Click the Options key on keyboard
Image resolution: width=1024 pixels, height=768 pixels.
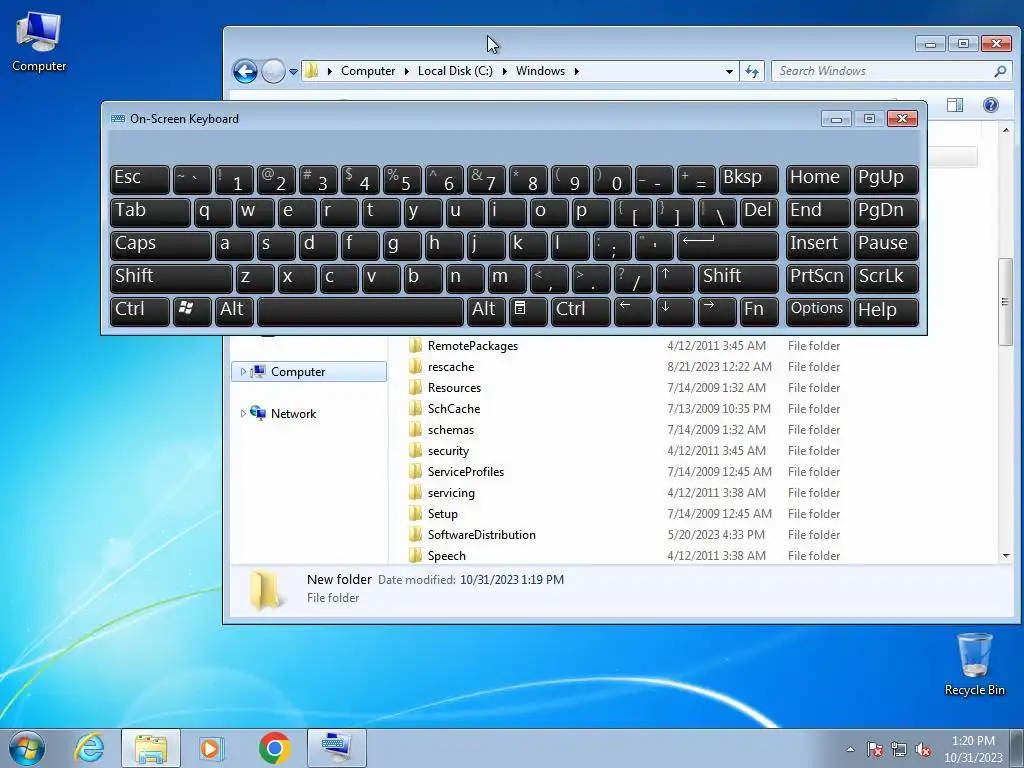coord(818,311)
